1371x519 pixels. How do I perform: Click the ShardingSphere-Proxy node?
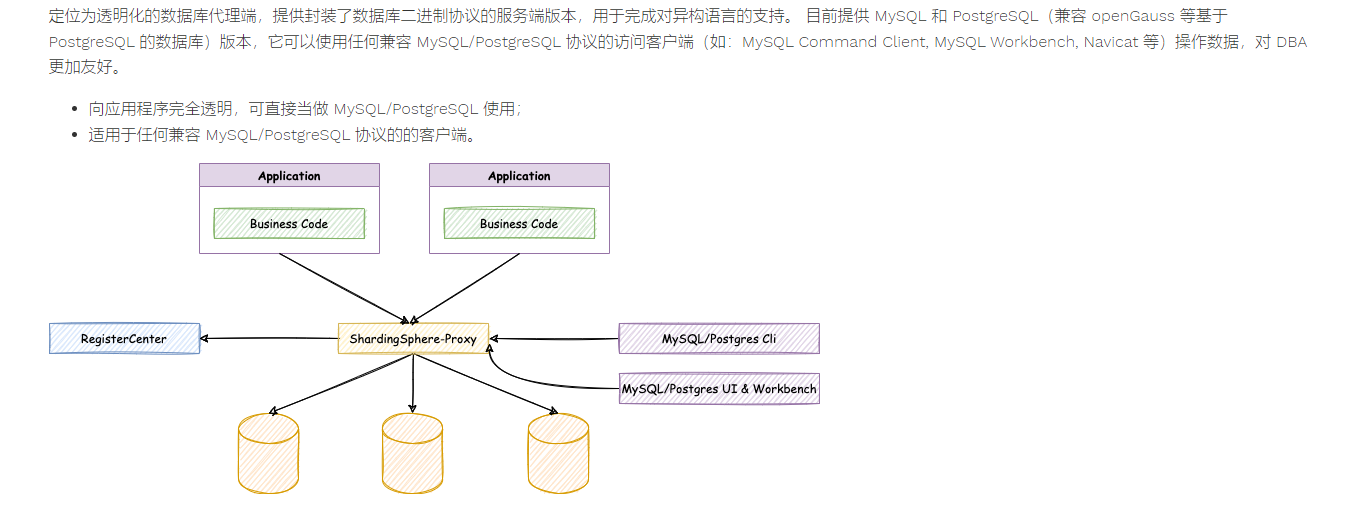coord(413,339)
